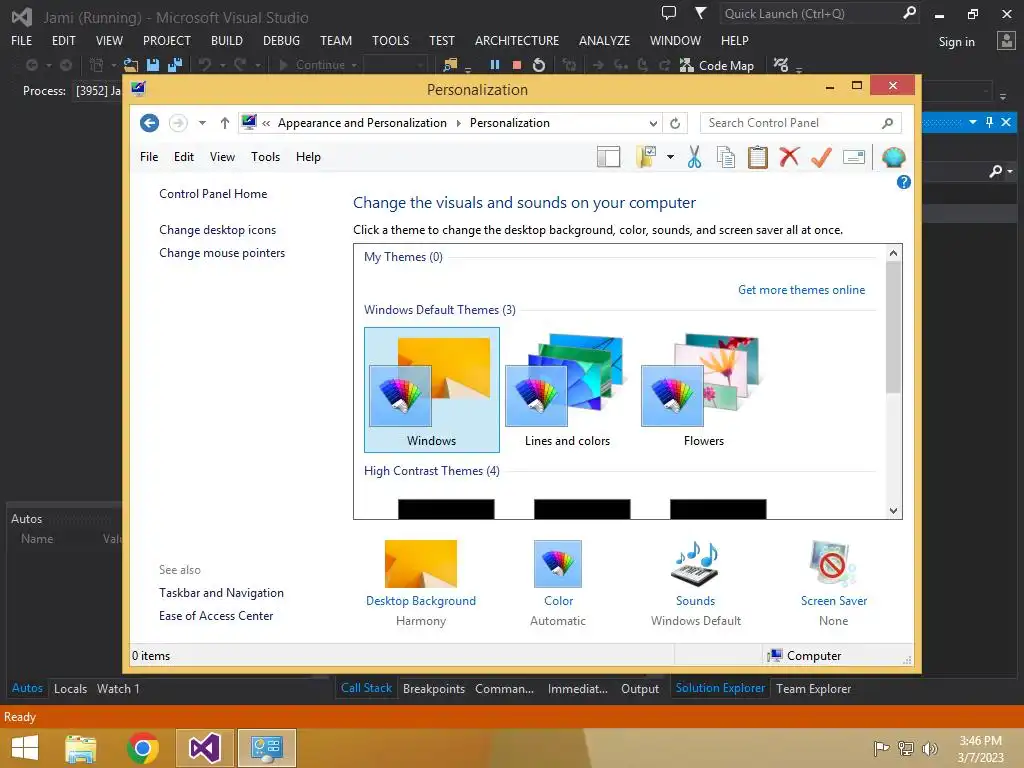Screen dimensions: 1024x768
Task: Go to Control Panel Home
Action: point(213,194)
